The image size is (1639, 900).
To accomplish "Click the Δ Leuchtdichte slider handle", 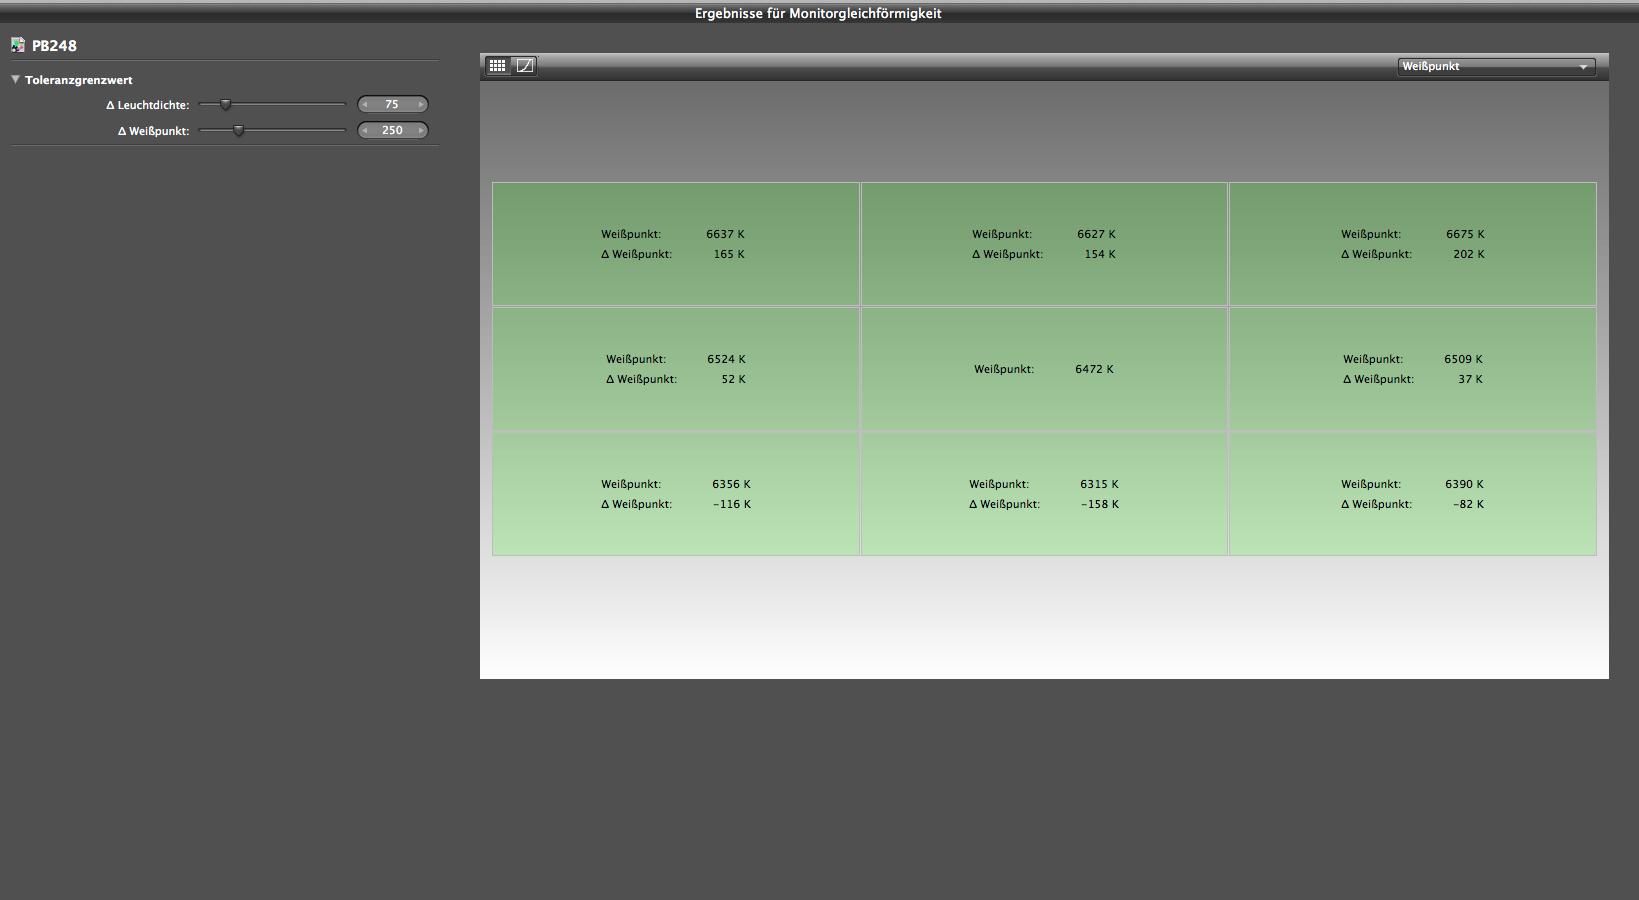I will click(226, 105).
